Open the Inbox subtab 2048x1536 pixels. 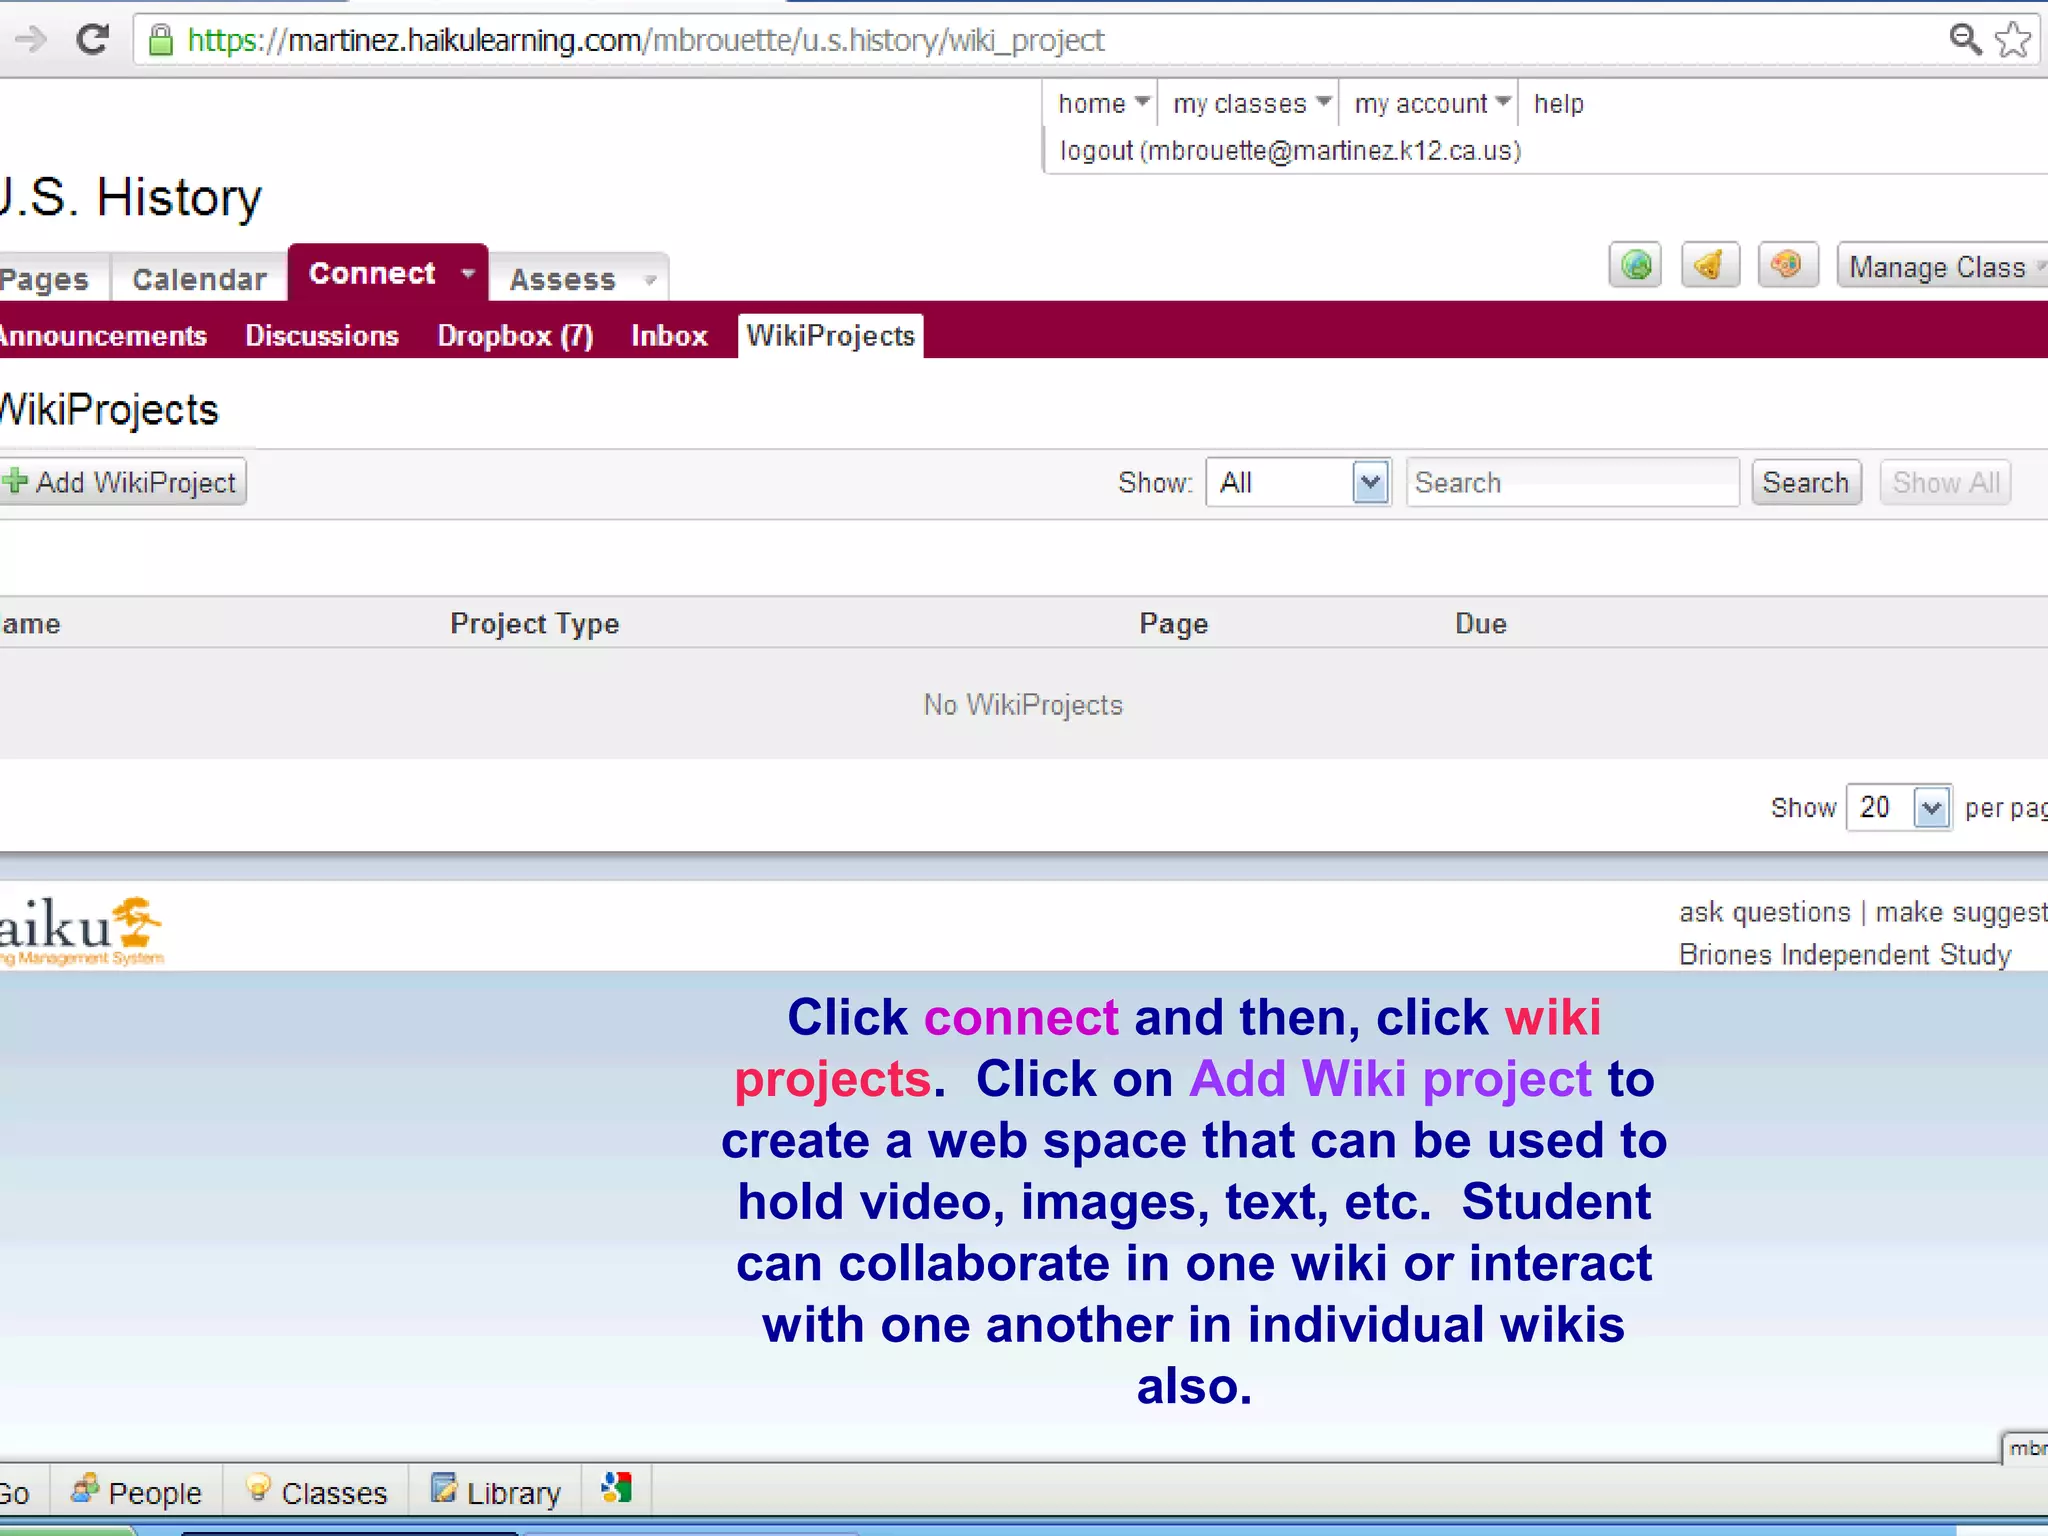click(669, 336)
